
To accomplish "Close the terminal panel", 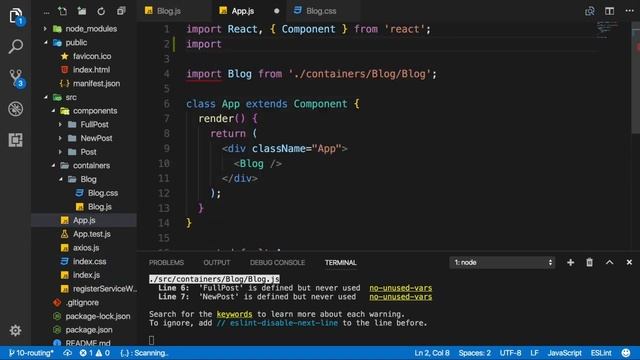I will point(629,262).
